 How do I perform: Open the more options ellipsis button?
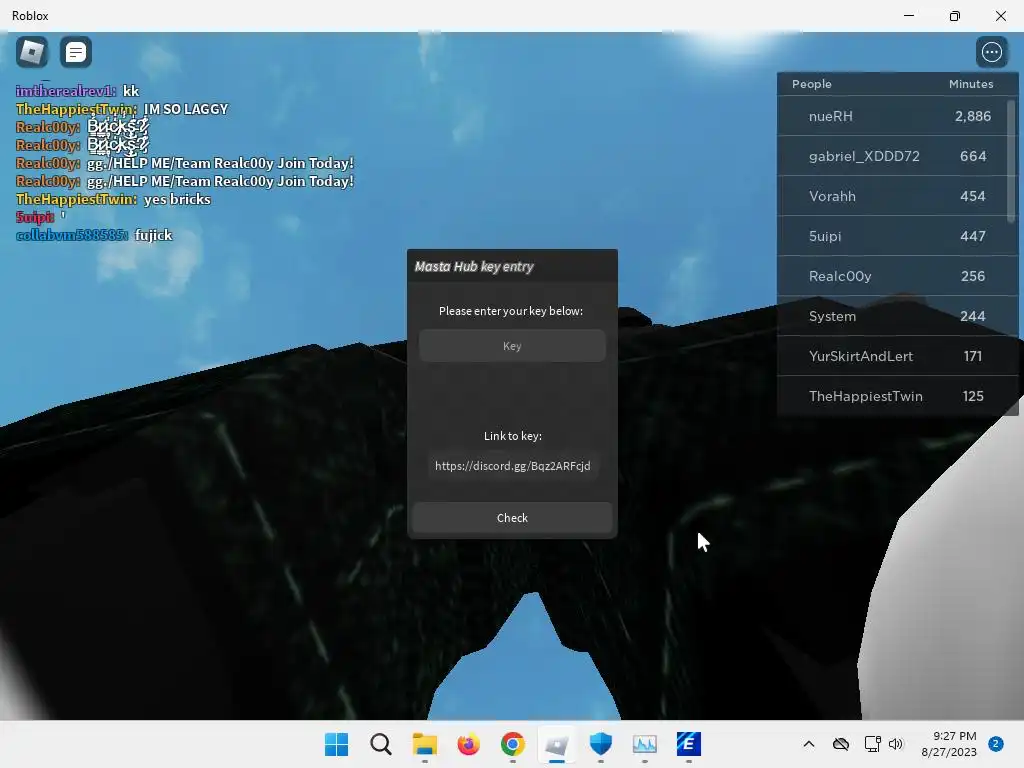pos(991,52)
